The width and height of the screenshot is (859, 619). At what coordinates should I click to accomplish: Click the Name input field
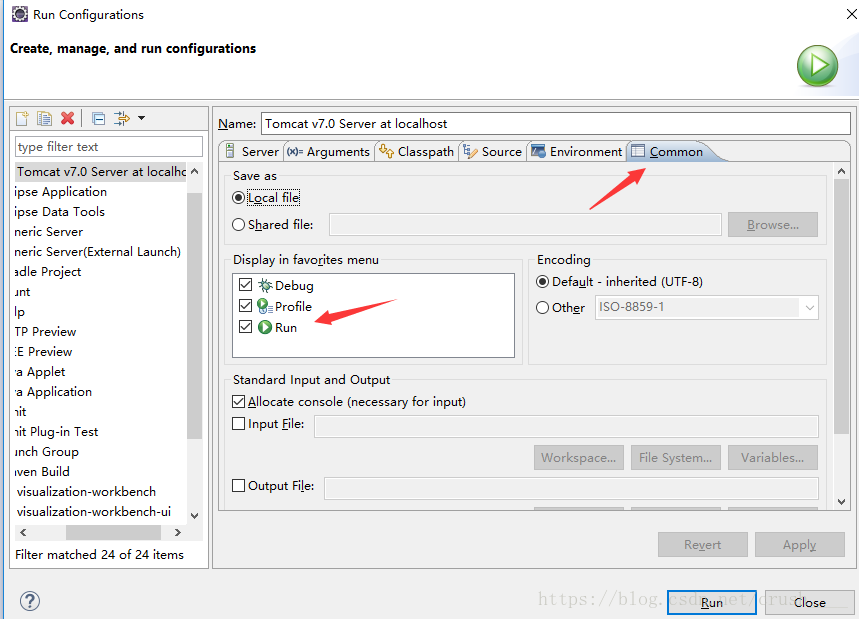click(556, 124)
